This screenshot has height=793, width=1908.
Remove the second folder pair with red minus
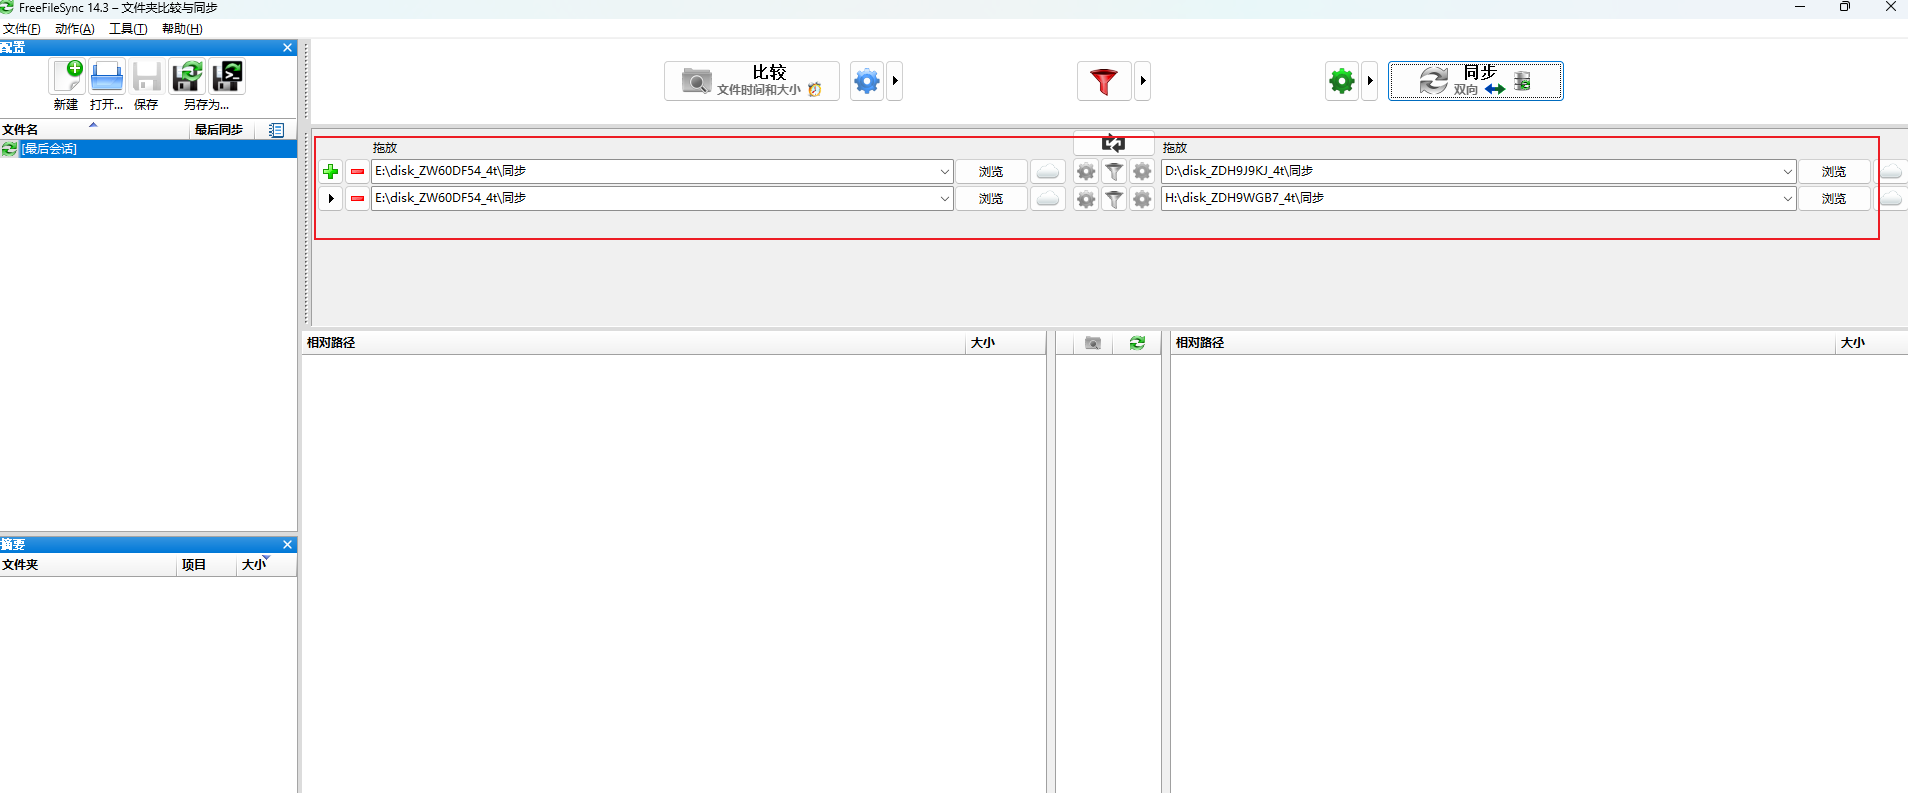(357, 199)
